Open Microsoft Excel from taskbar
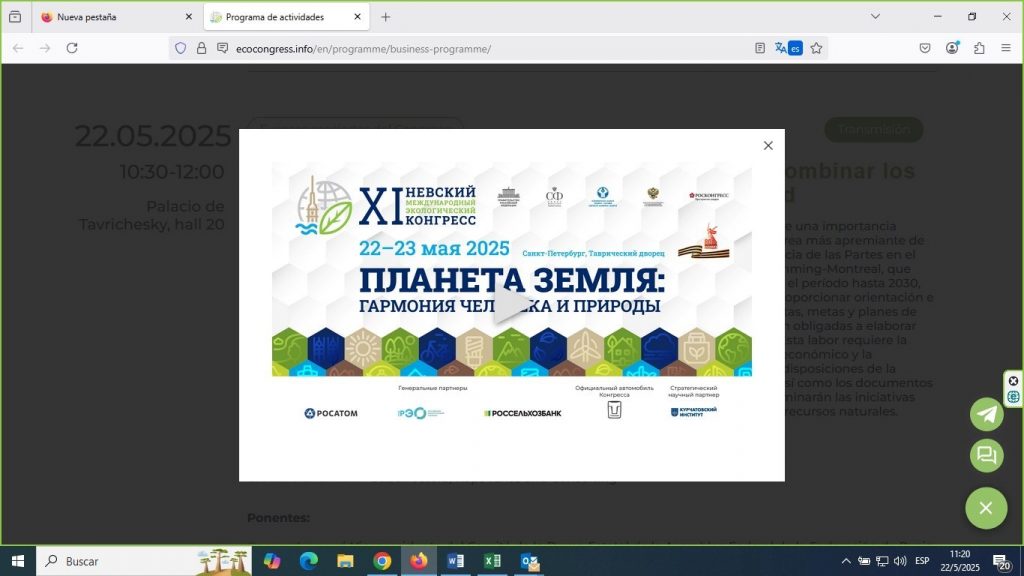The width and height of the screenshot is (1024, 576). (492, 561)
